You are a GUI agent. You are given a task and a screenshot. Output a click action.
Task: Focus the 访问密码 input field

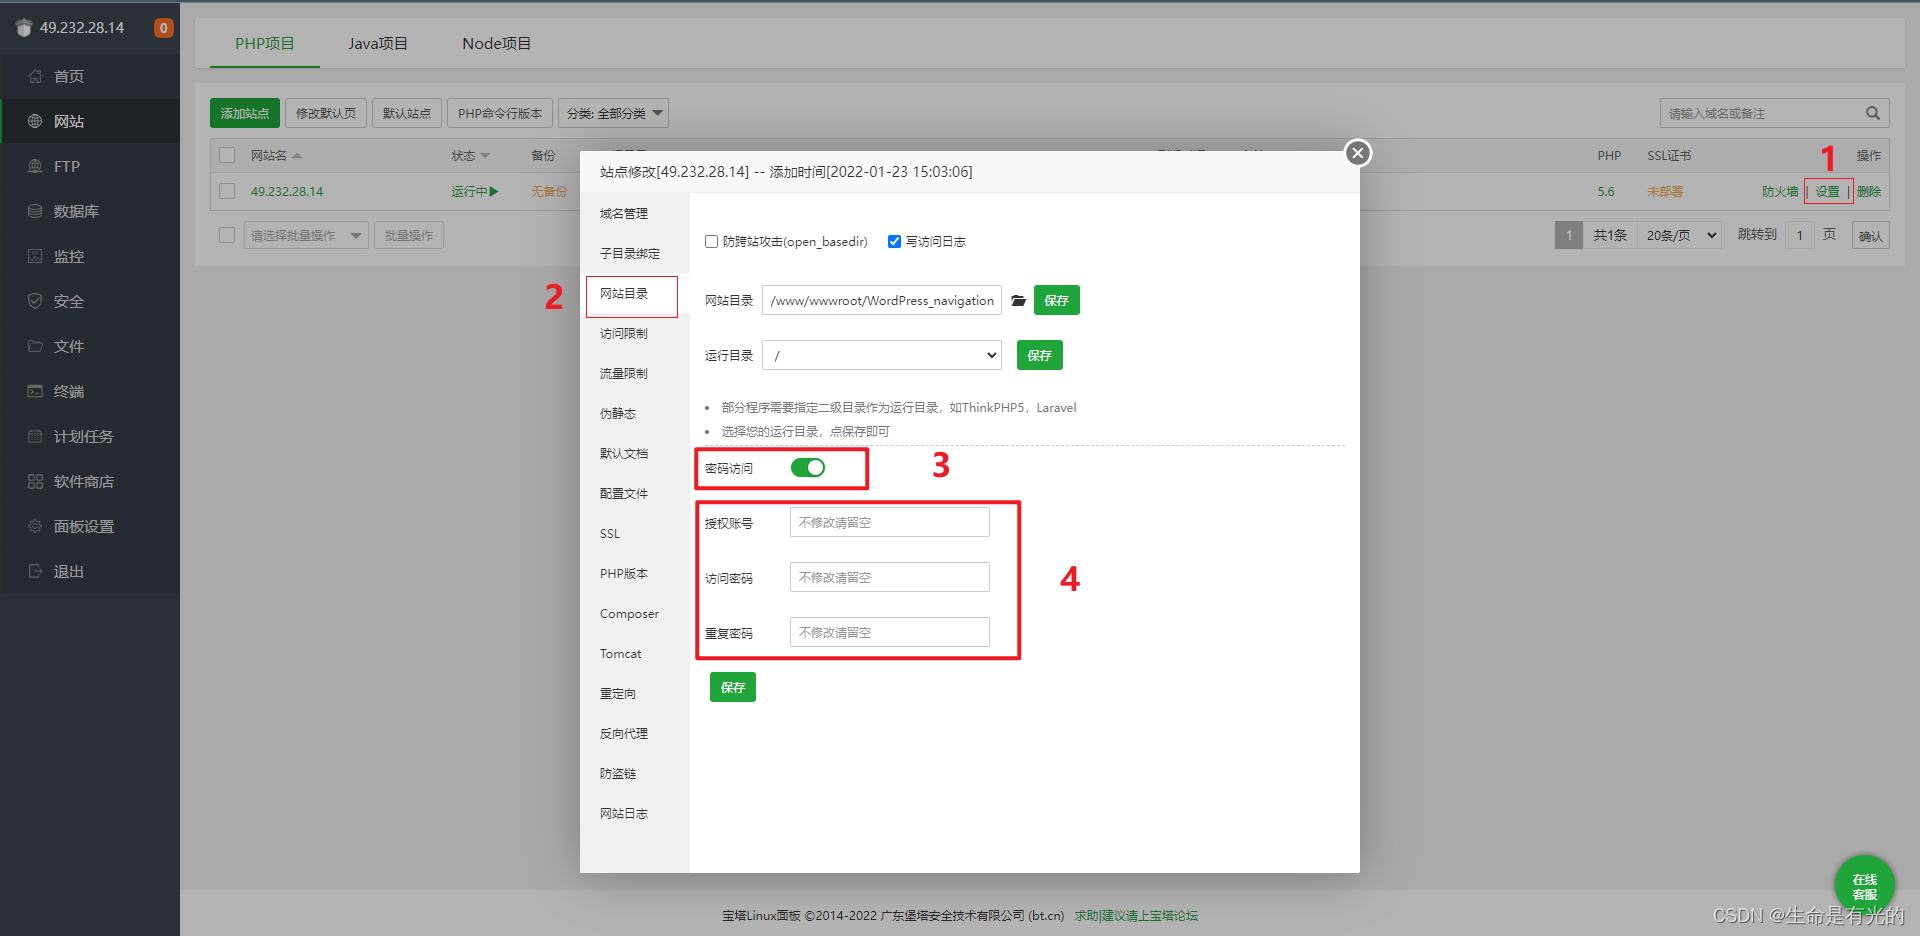[x=890, y=577]
